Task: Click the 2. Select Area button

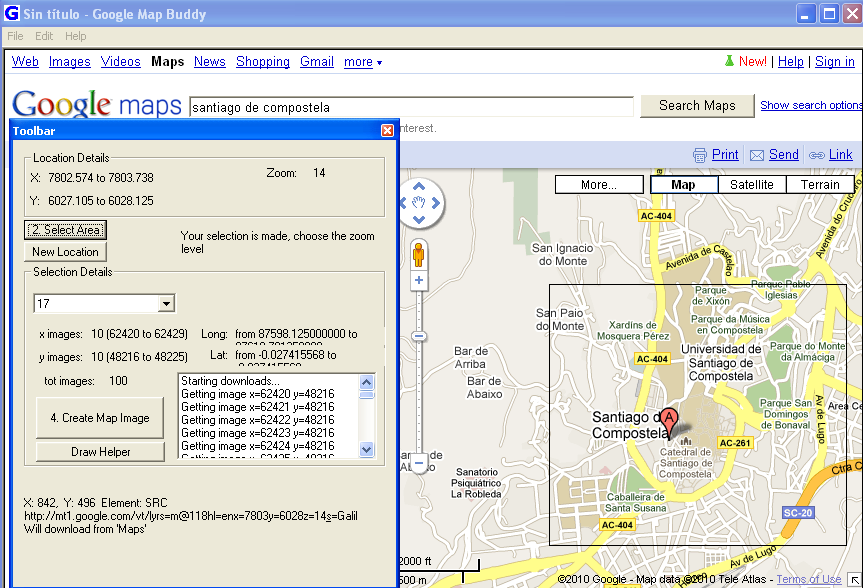Action: (65, 230)
